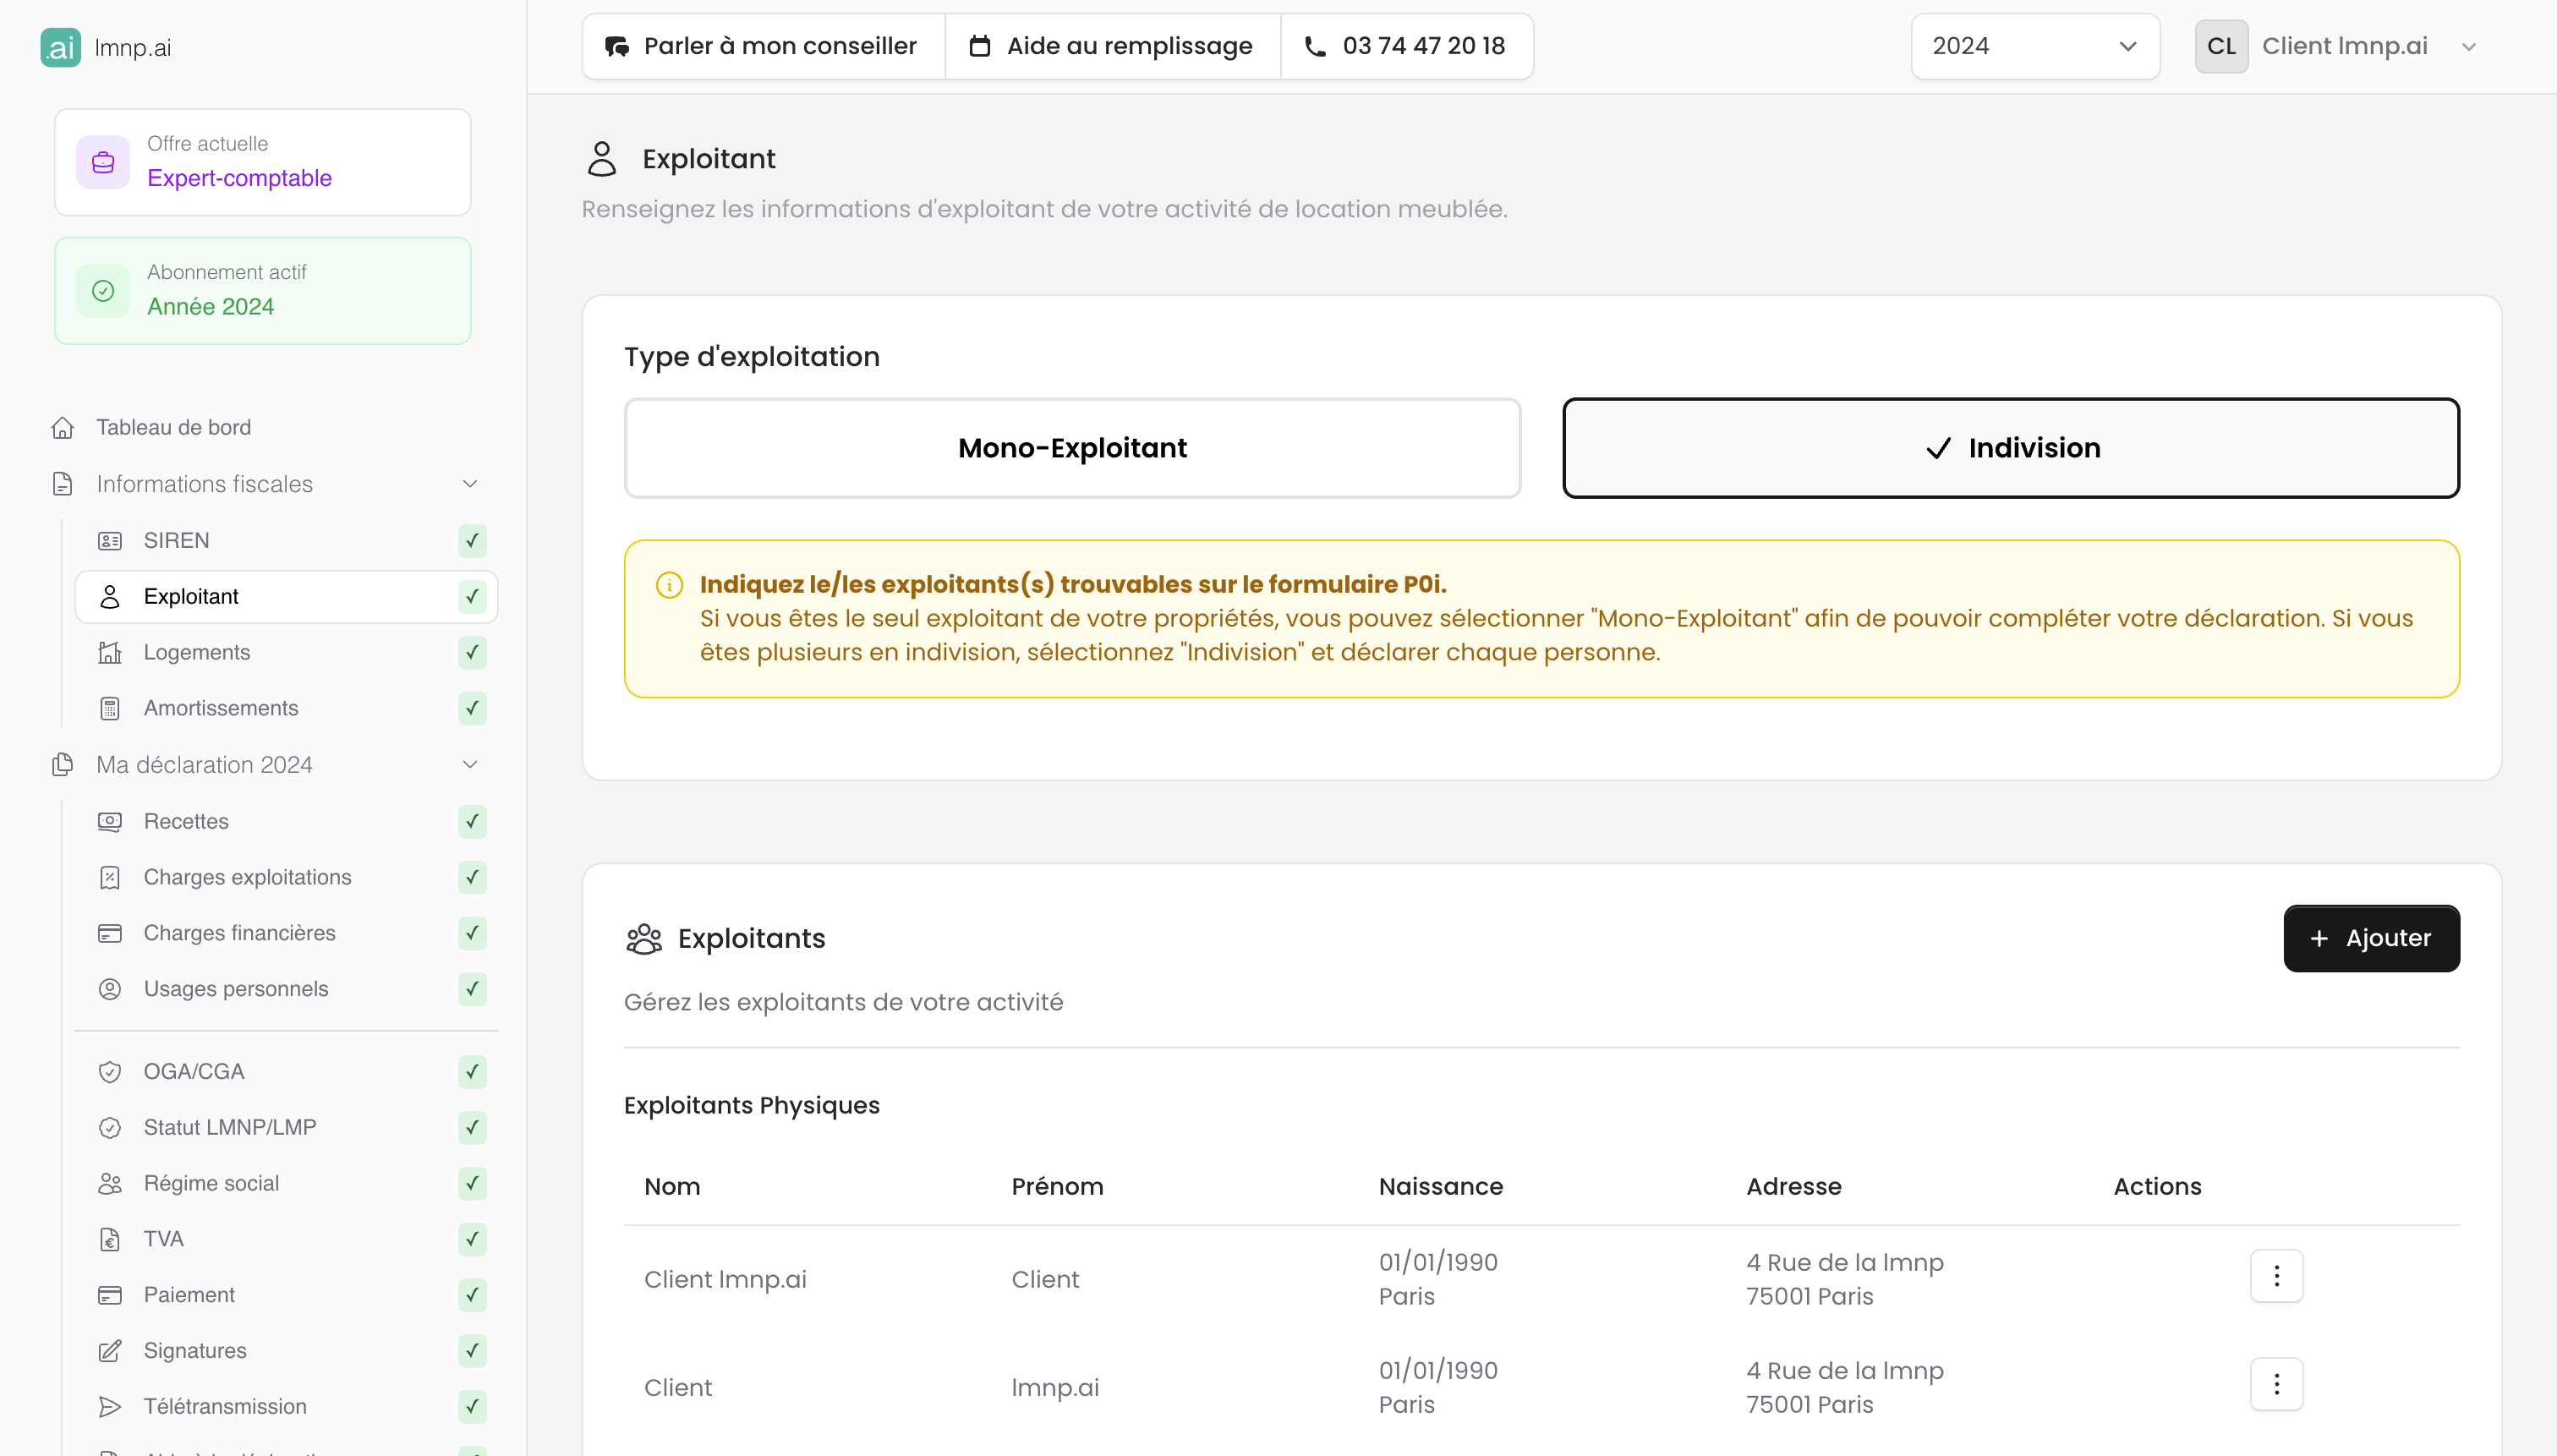Collapse the Informations fiscales section
Viewport: 2557px width, 1456px height.
tap(469, 484)
